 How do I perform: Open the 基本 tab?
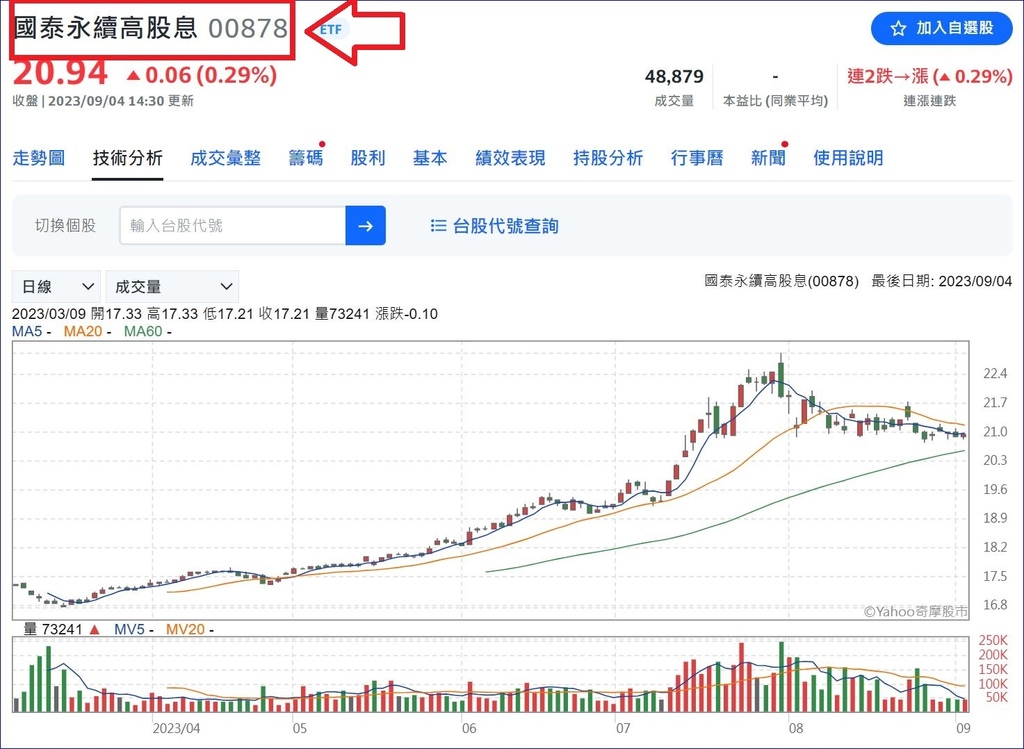430,158
